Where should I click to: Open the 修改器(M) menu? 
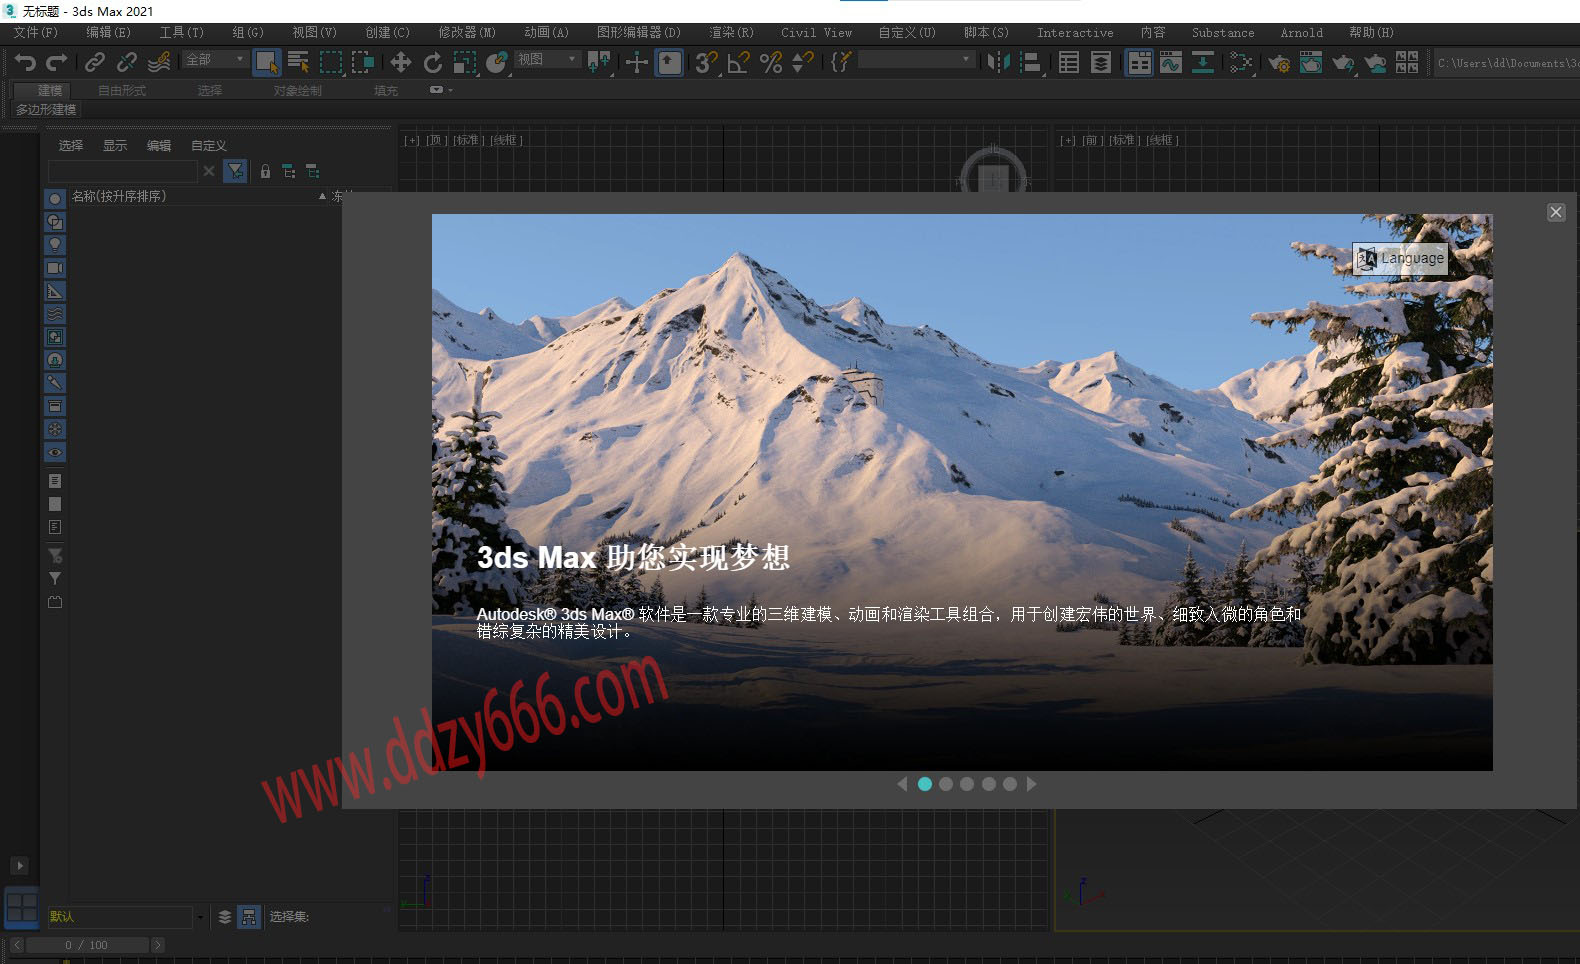point(467,33)
